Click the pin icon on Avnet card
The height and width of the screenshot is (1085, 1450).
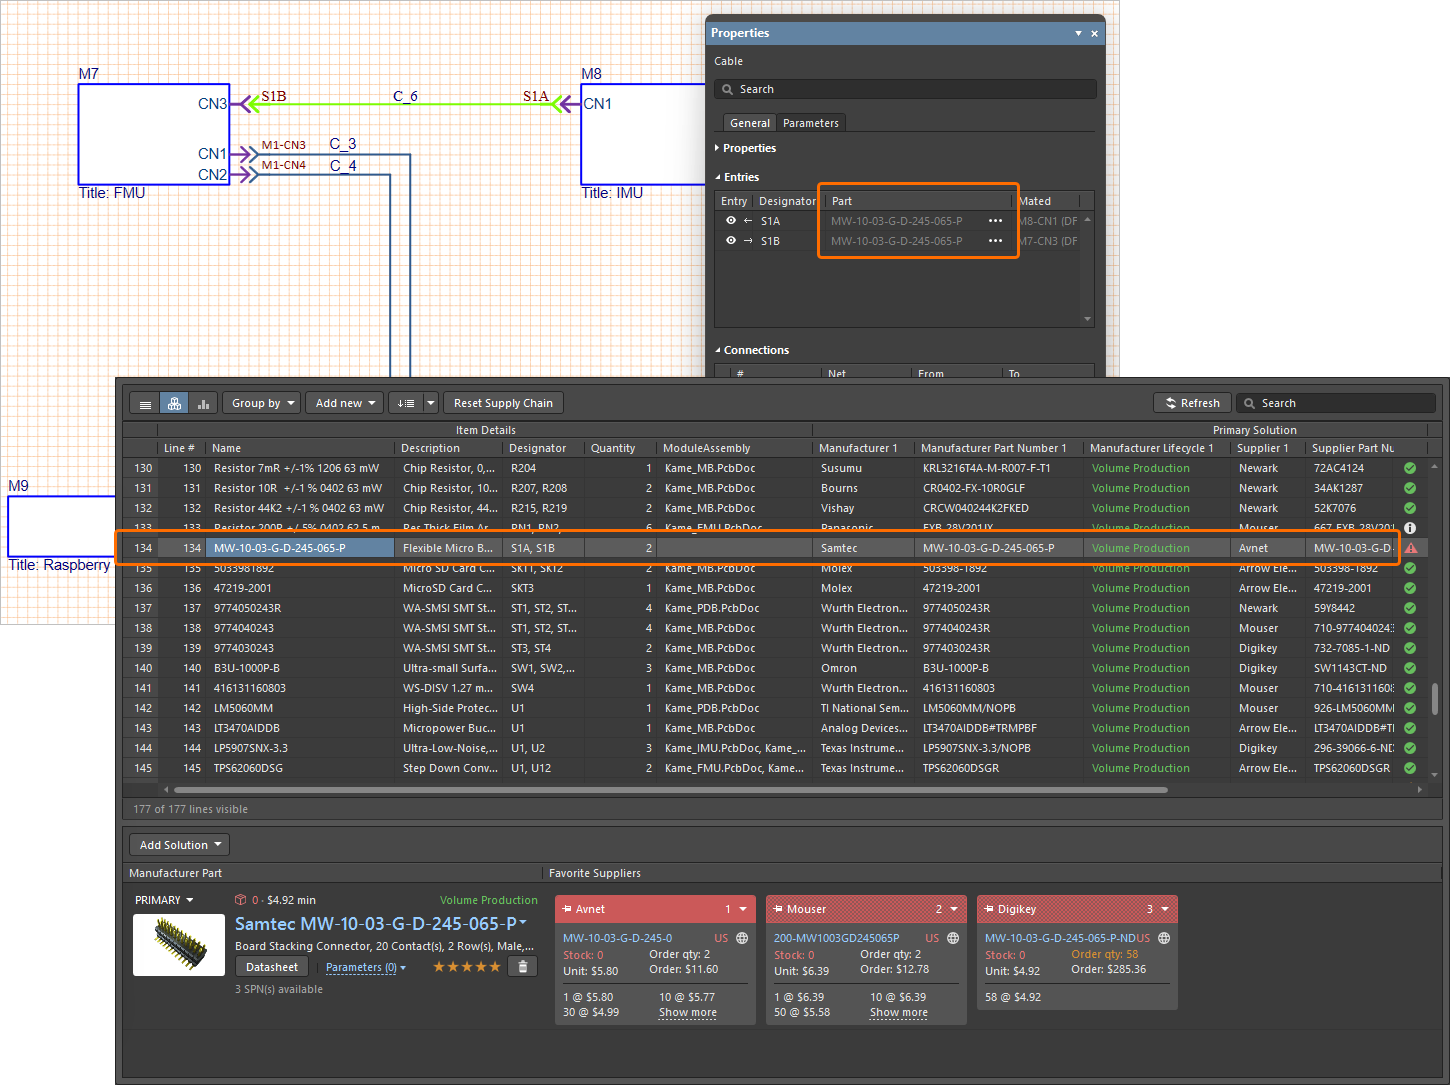coord(567,909)
